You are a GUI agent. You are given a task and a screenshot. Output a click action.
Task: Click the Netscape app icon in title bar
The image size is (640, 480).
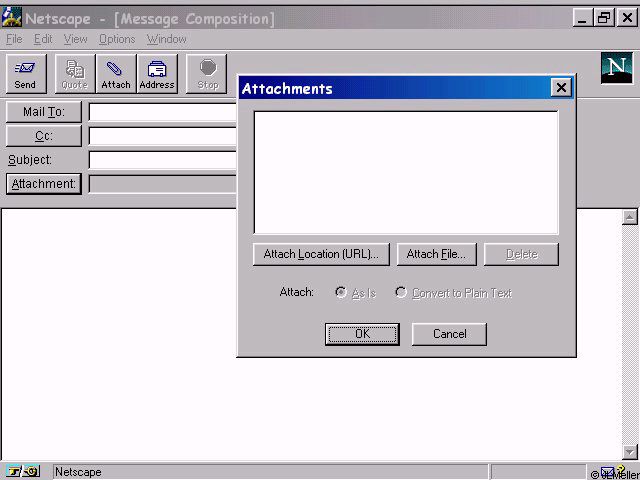point(11,18)
